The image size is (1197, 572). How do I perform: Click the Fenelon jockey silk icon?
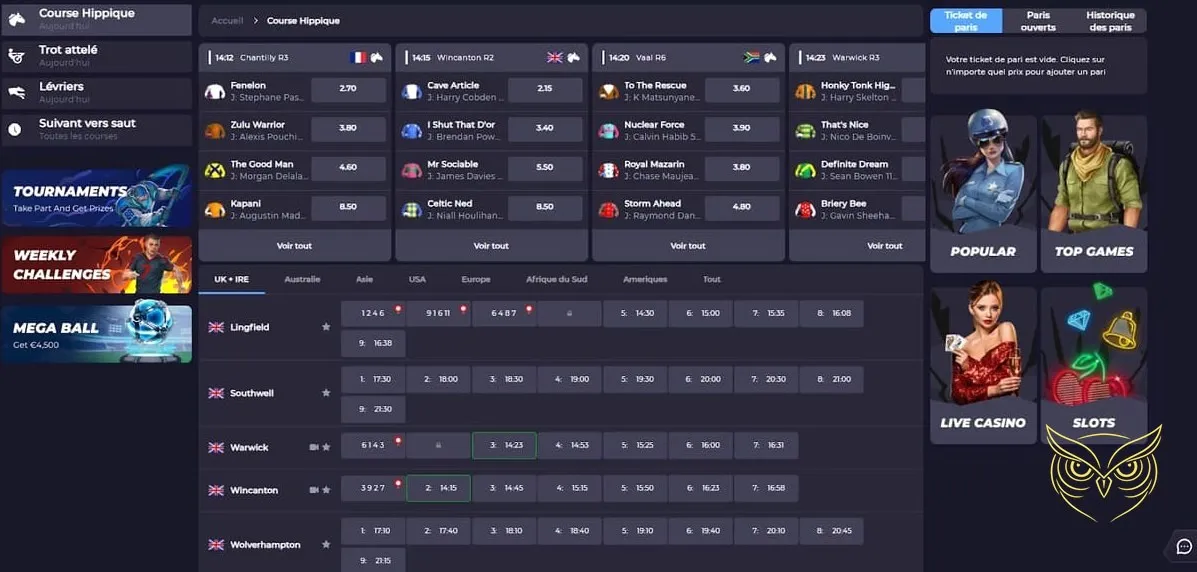(x=215, y=92)
